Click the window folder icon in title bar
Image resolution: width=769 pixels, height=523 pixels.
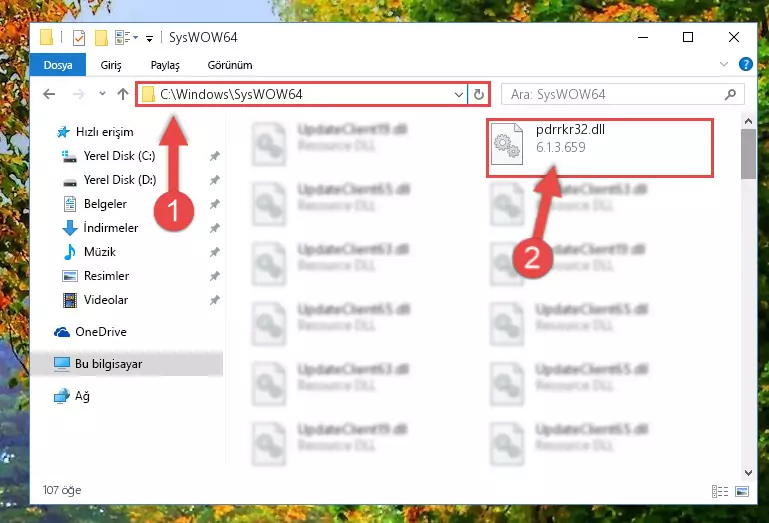tap(47, 37)
